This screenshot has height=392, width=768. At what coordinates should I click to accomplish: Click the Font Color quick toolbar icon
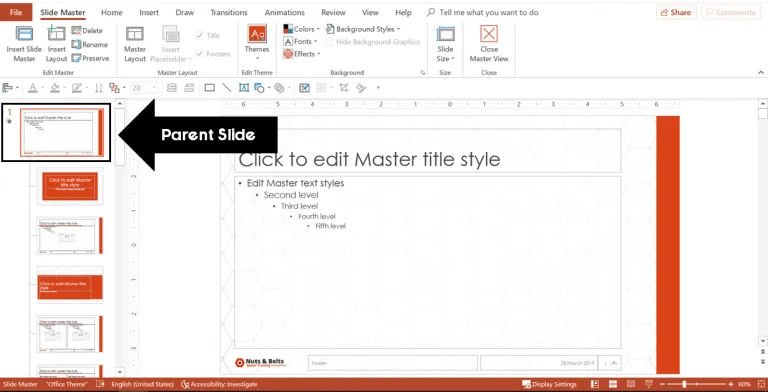[x=33, y=88]
